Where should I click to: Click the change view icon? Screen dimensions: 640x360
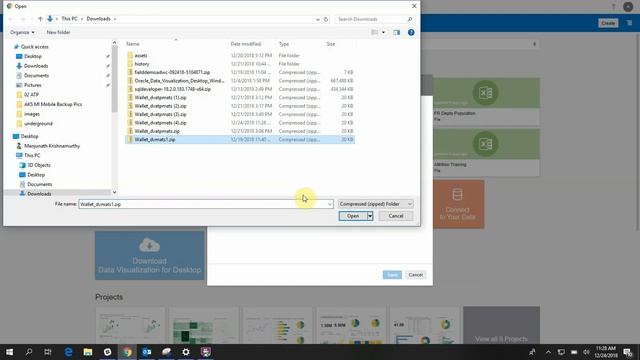tap(374, 32)
